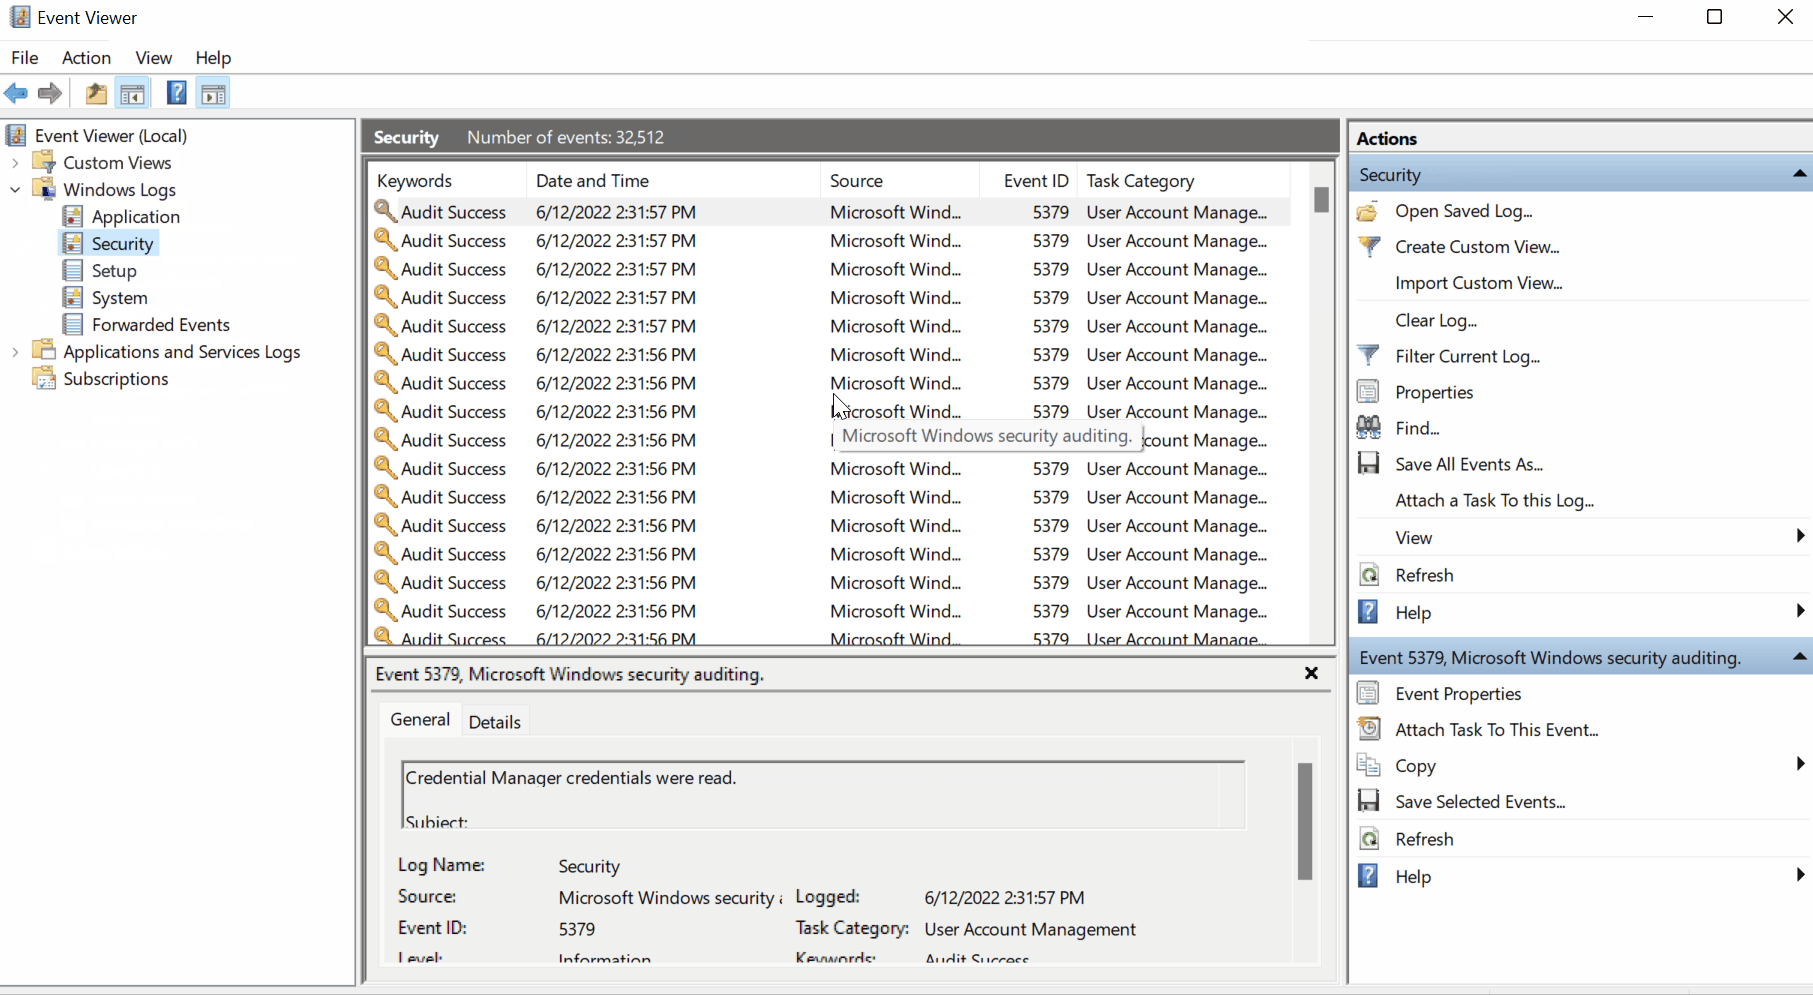Click the Filter Current Log funnel icon

pyautogui.click(x=1368, y=356)
